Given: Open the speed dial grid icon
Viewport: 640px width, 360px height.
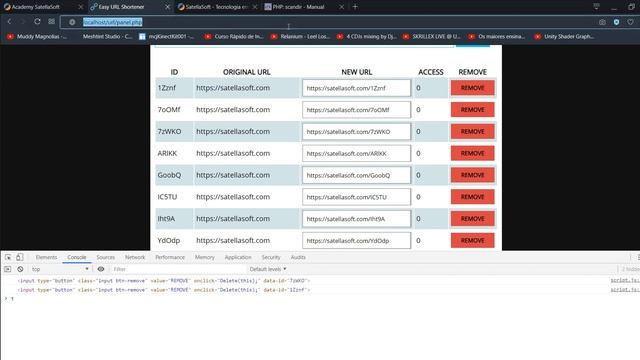Looking at the screenshot, I should pyautogui.click(x=51, y=22).
